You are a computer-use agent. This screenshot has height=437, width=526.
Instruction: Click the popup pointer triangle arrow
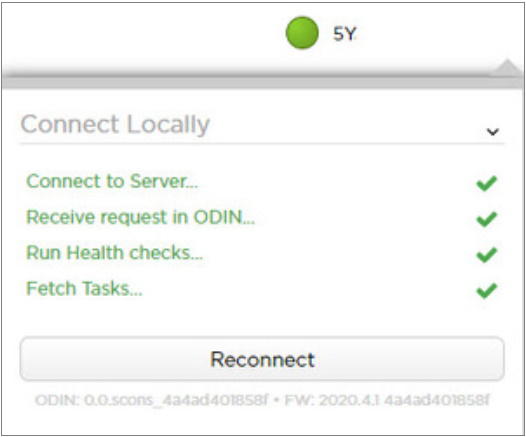507,67
